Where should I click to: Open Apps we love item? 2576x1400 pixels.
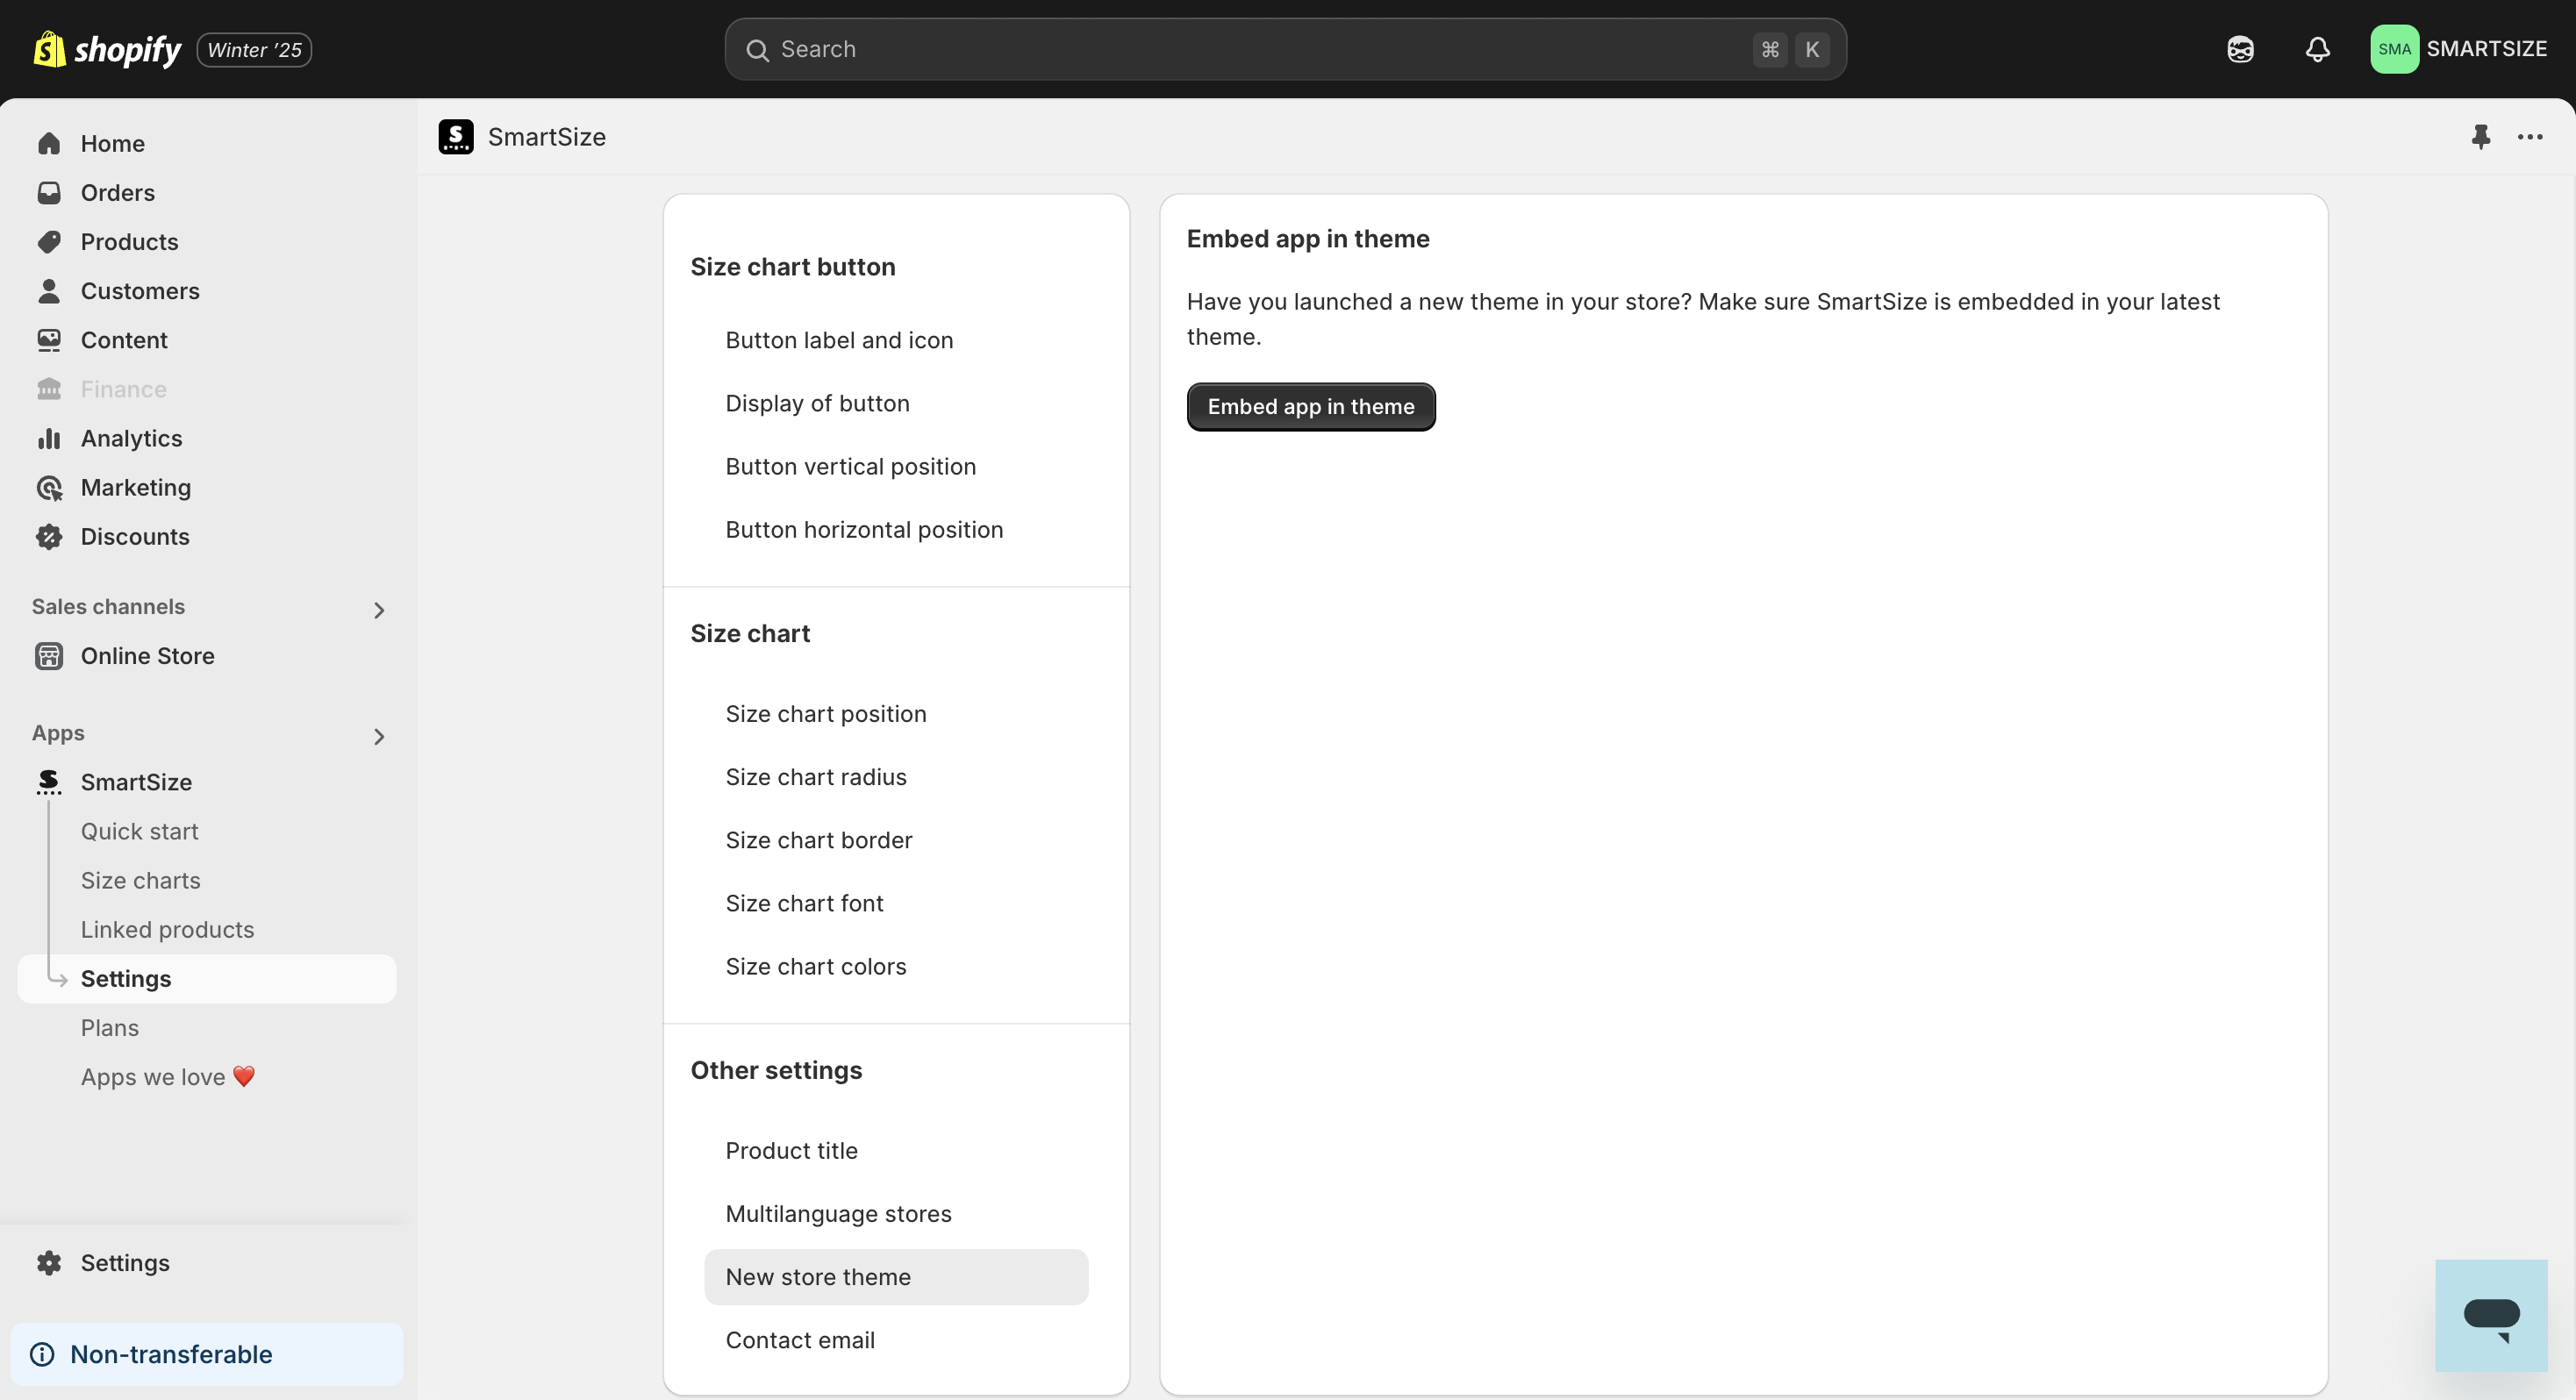click(168, 1077)
